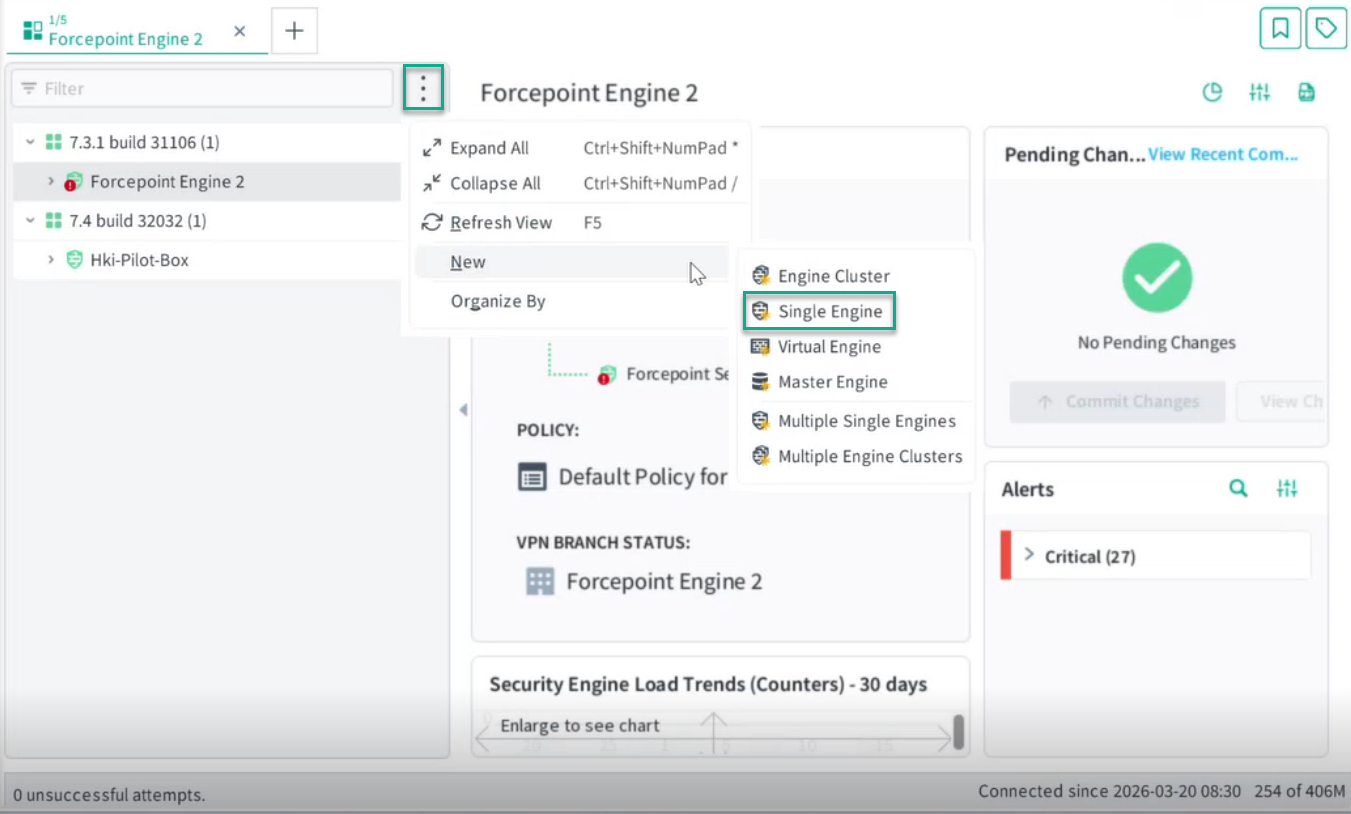Click the three-dot tree options menu button

point(424,89)
